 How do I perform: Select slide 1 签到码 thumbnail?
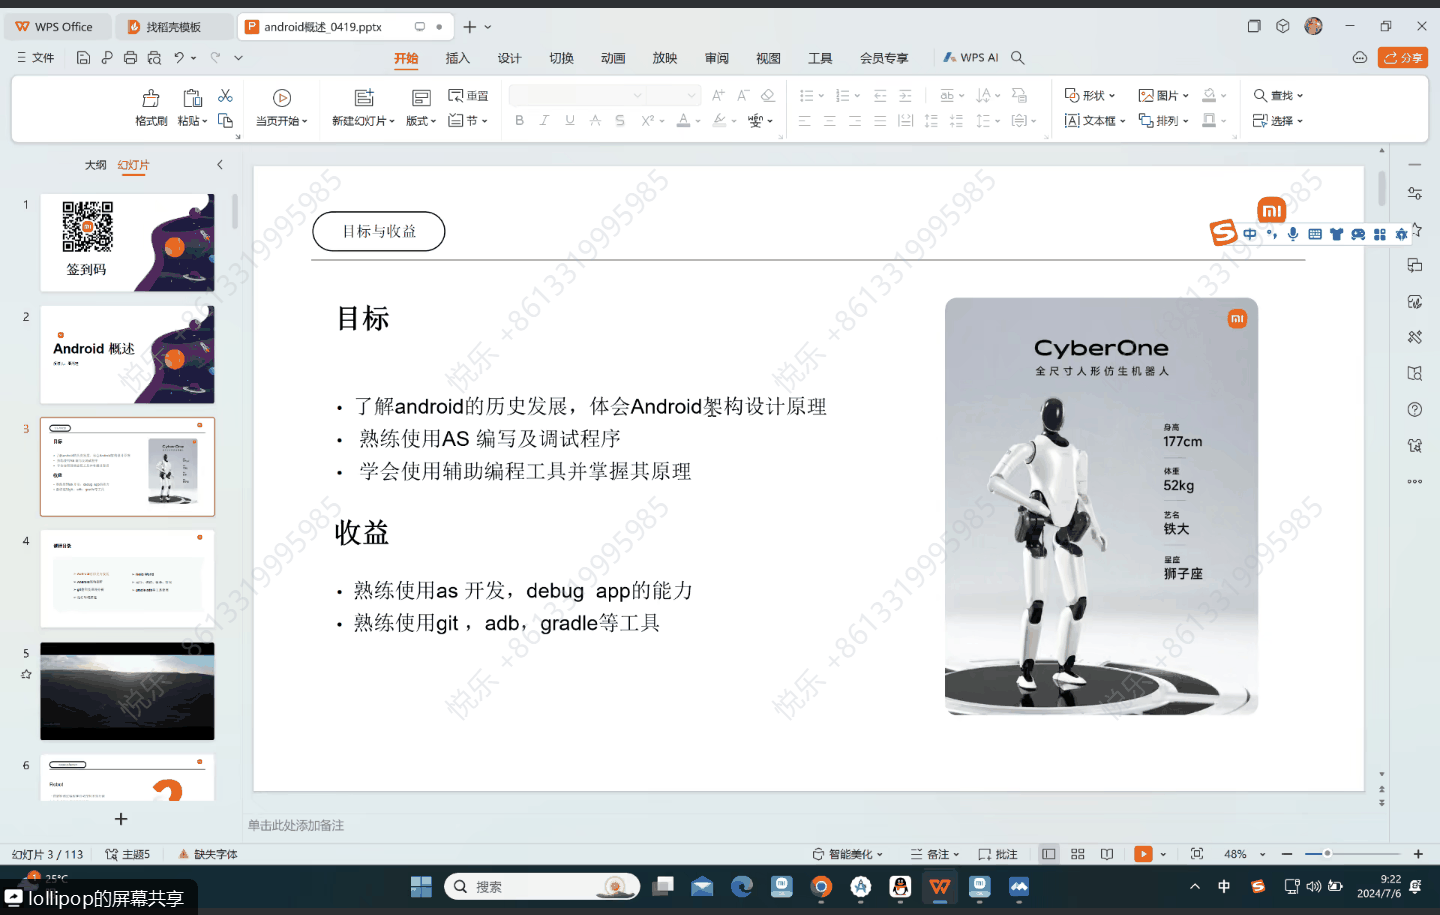click(127, 243)
